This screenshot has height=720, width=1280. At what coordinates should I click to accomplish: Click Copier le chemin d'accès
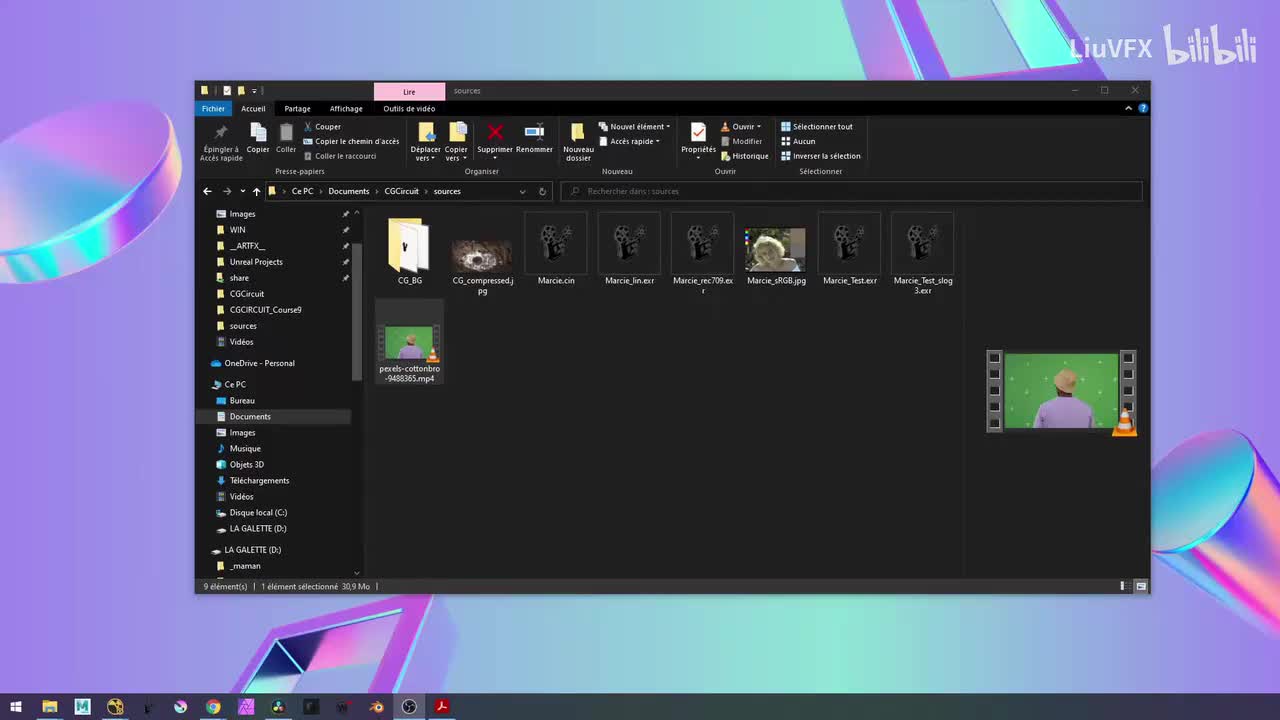coord(351,141)
